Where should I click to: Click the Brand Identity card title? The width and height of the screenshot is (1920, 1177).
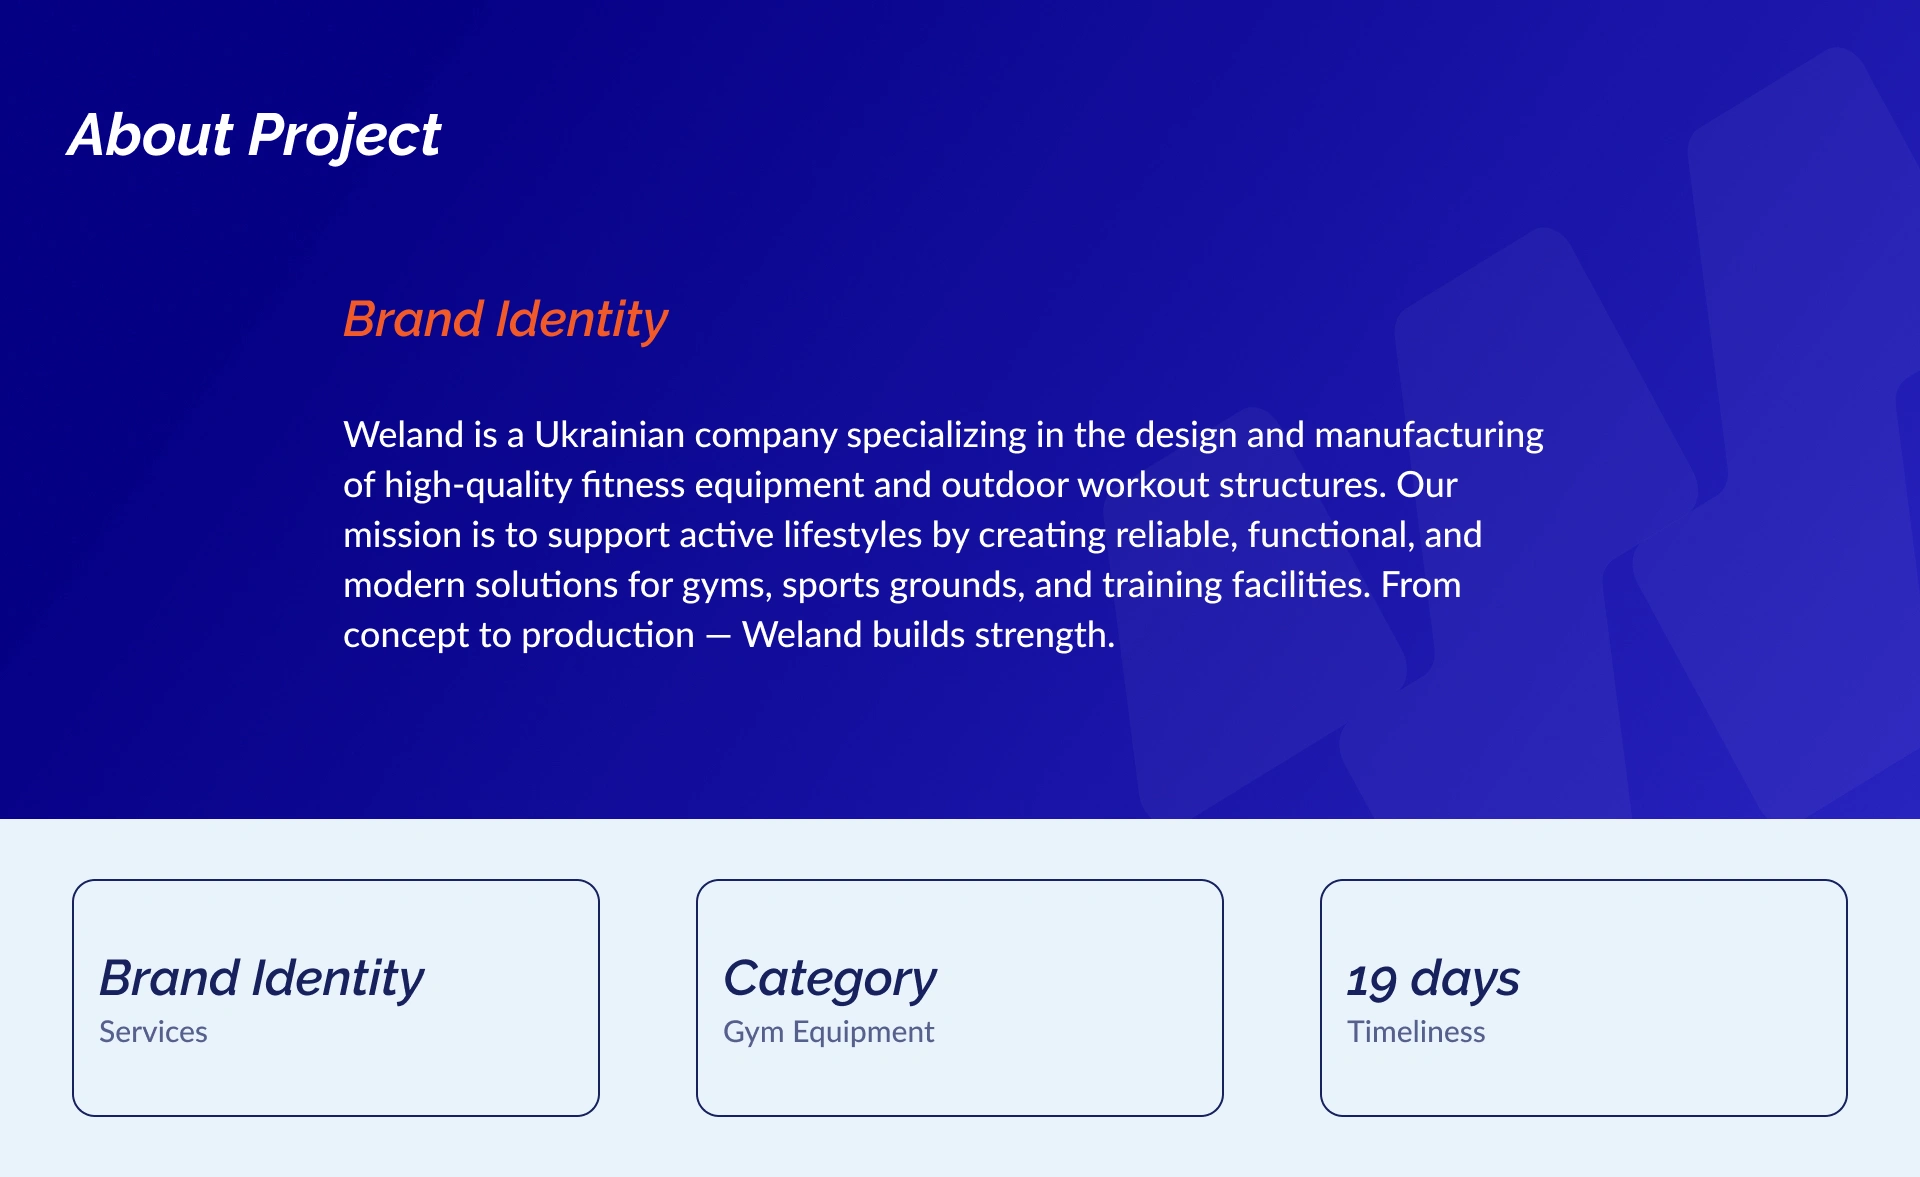click(262, 978)
